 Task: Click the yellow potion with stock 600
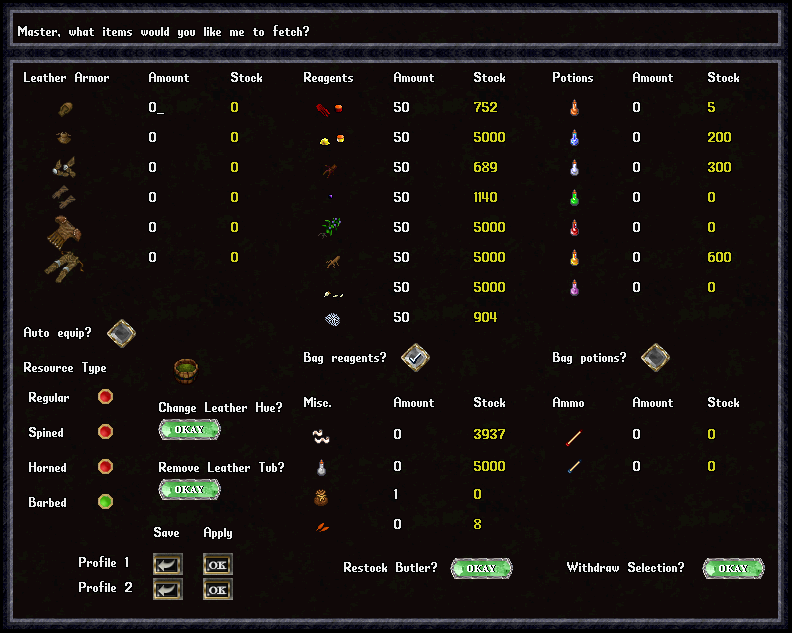574,257
